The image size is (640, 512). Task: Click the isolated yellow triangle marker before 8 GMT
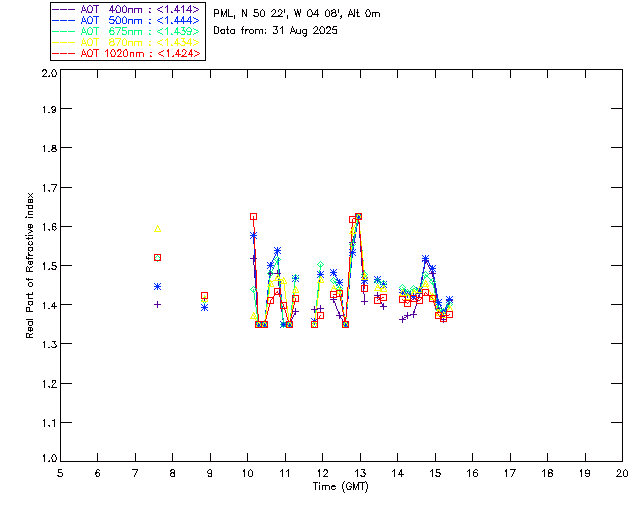point(158,229)
